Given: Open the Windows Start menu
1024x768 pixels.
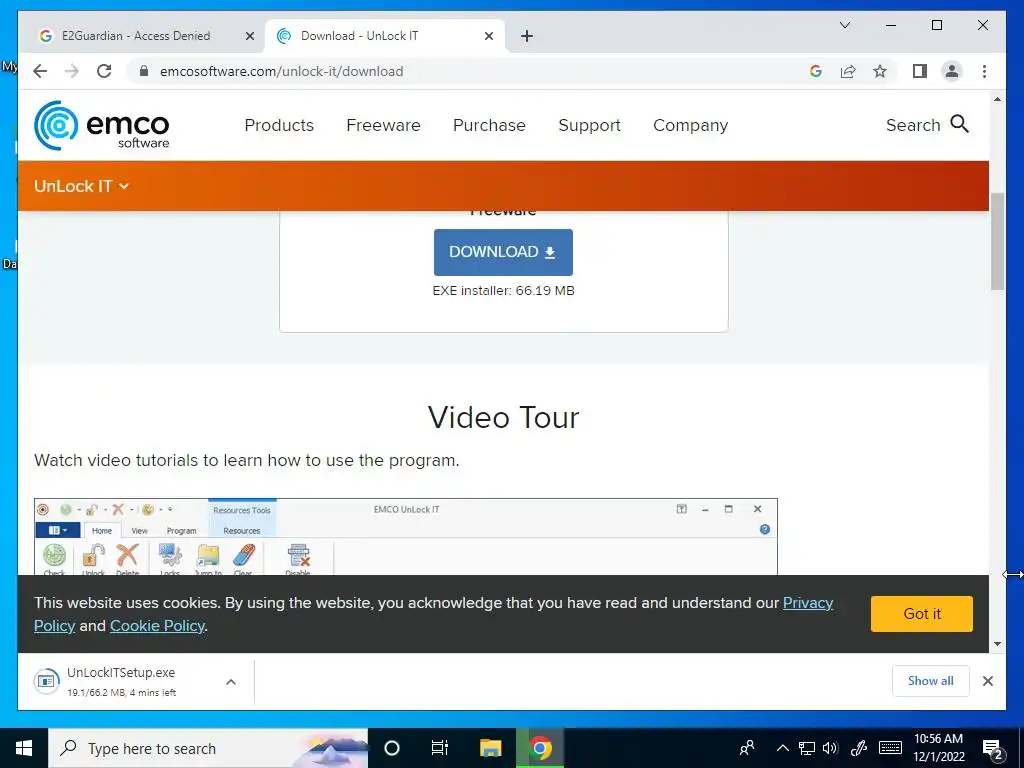Looking at the screenshot, I should tap(24, 748).
